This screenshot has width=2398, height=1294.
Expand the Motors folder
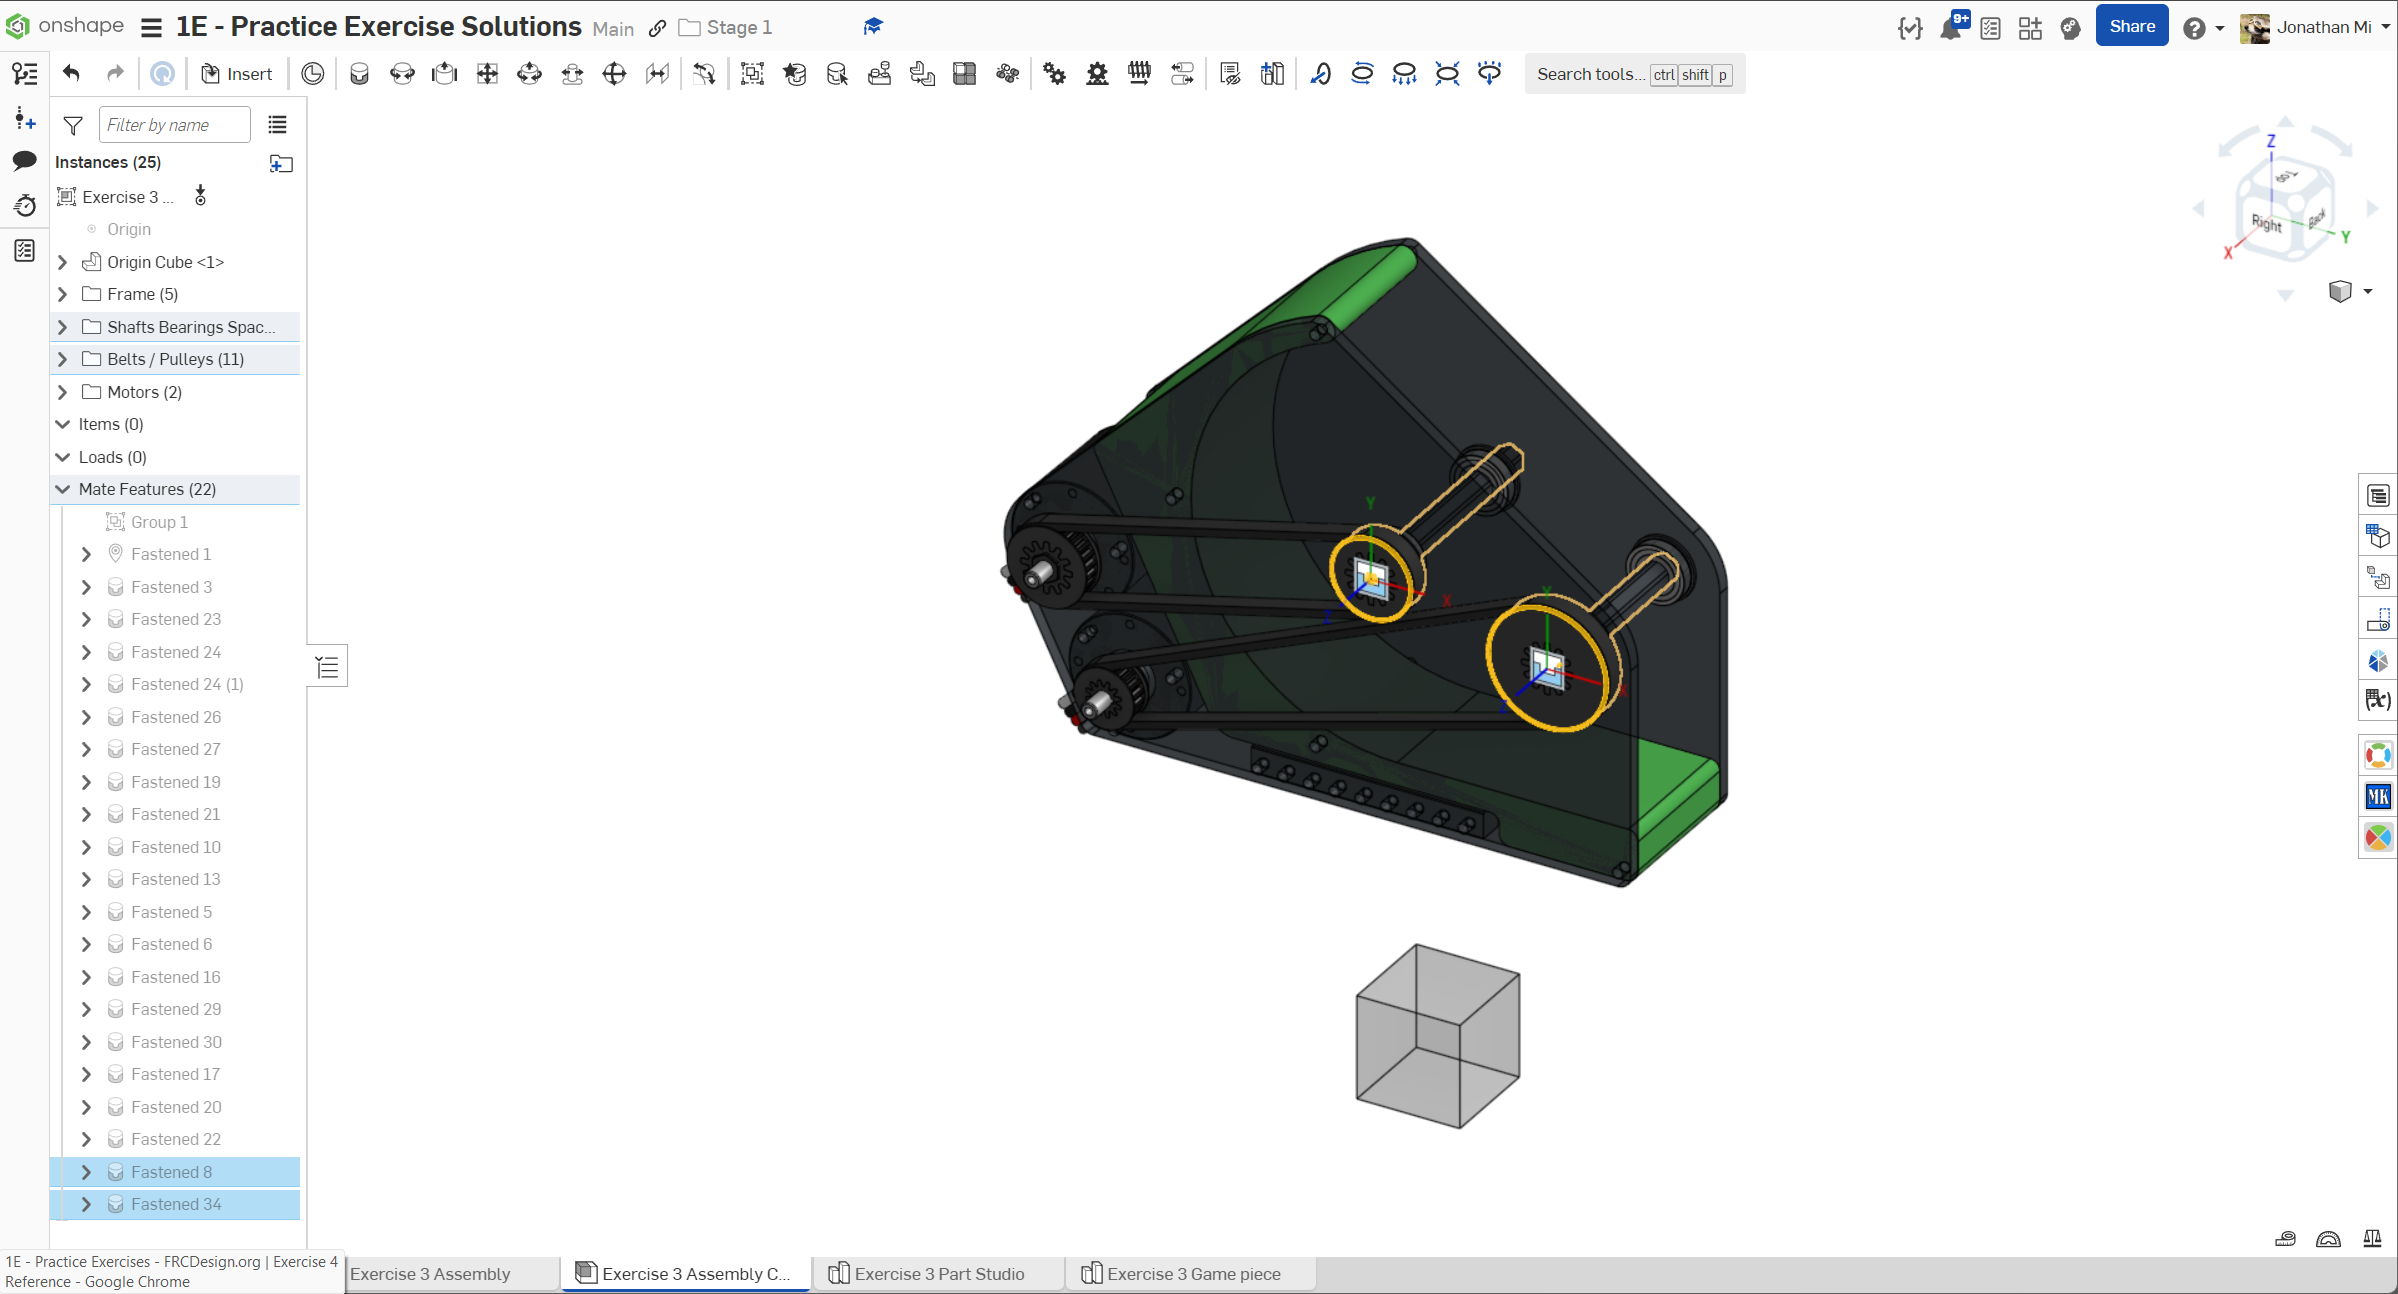(63, 392)
